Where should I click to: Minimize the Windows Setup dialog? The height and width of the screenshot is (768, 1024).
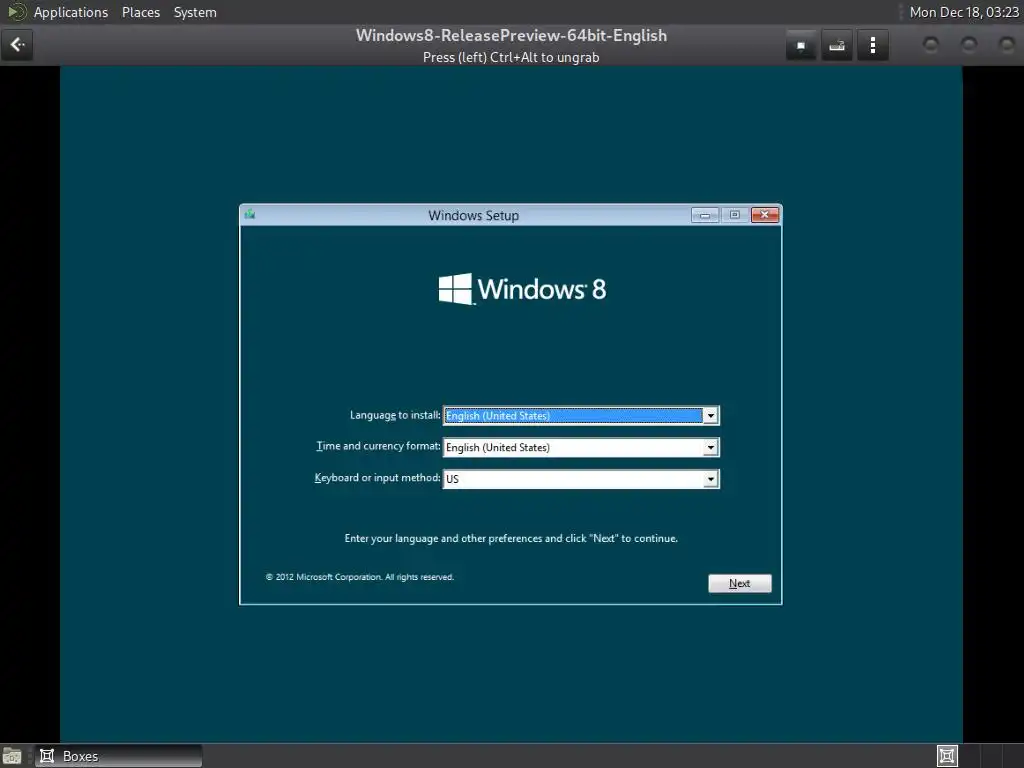point(705,215)
